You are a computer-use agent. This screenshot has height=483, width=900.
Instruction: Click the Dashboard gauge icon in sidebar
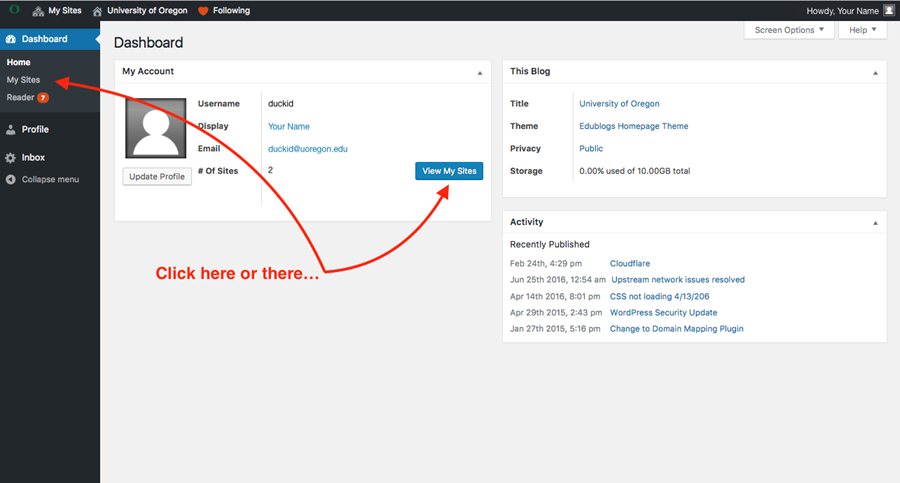click(x=11, y=39)
